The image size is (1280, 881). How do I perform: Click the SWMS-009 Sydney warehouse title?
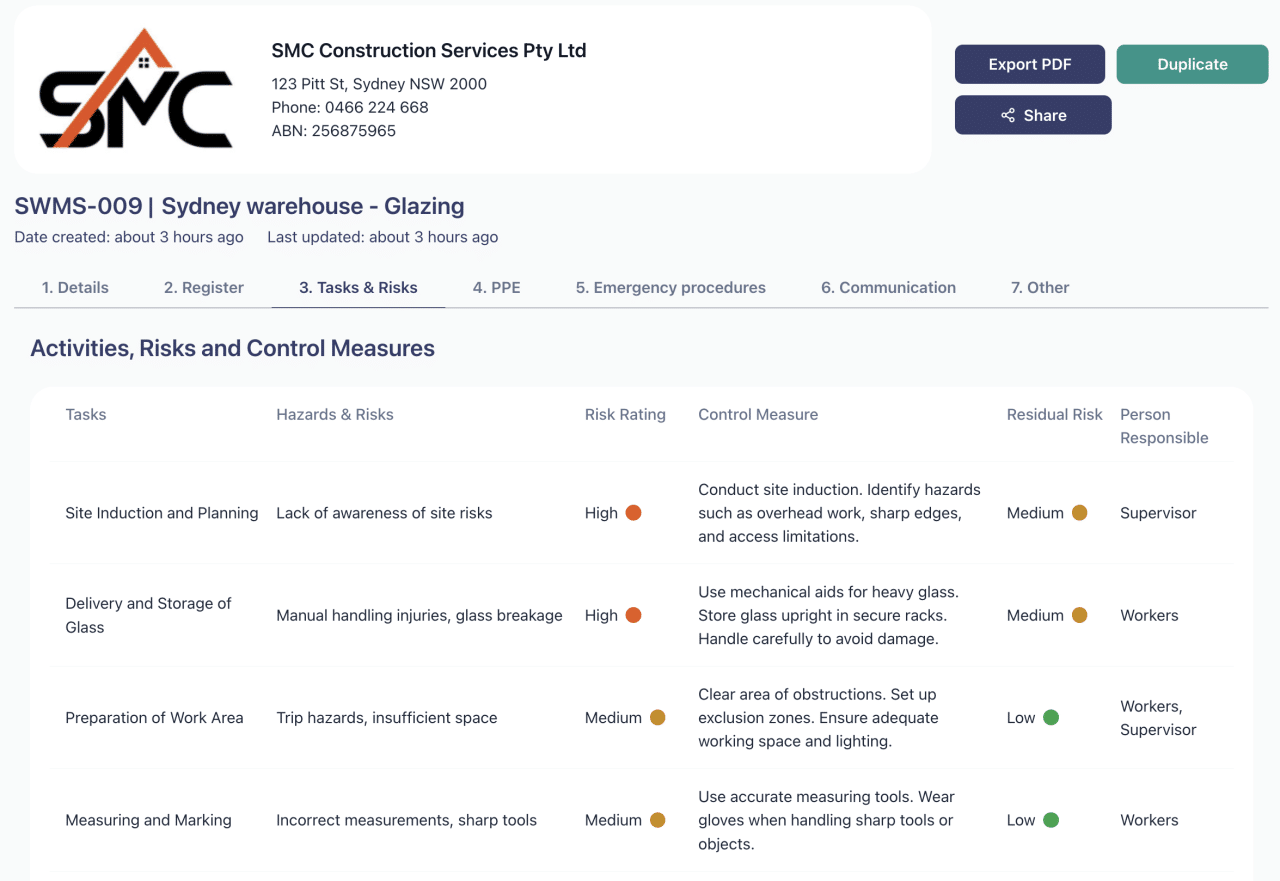coord(239,206)
